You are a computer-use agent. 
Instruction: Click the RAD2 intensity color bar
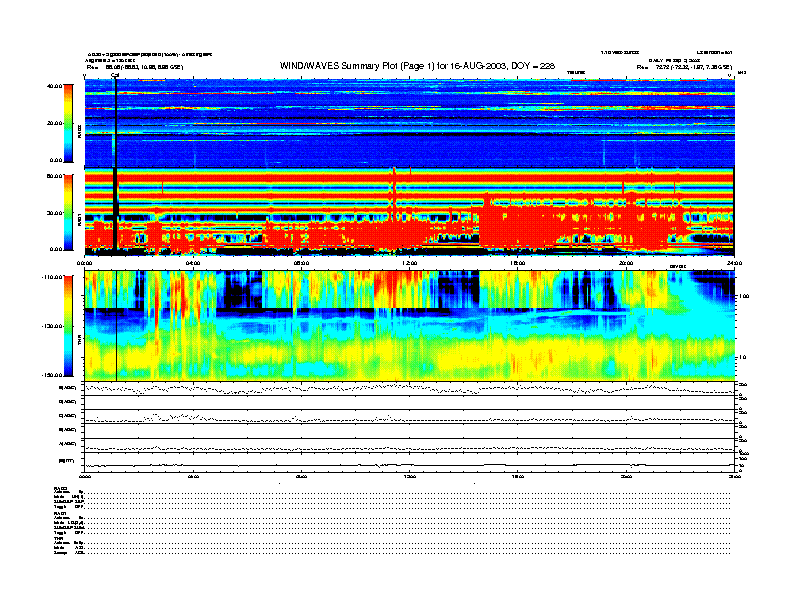[68, 123]
